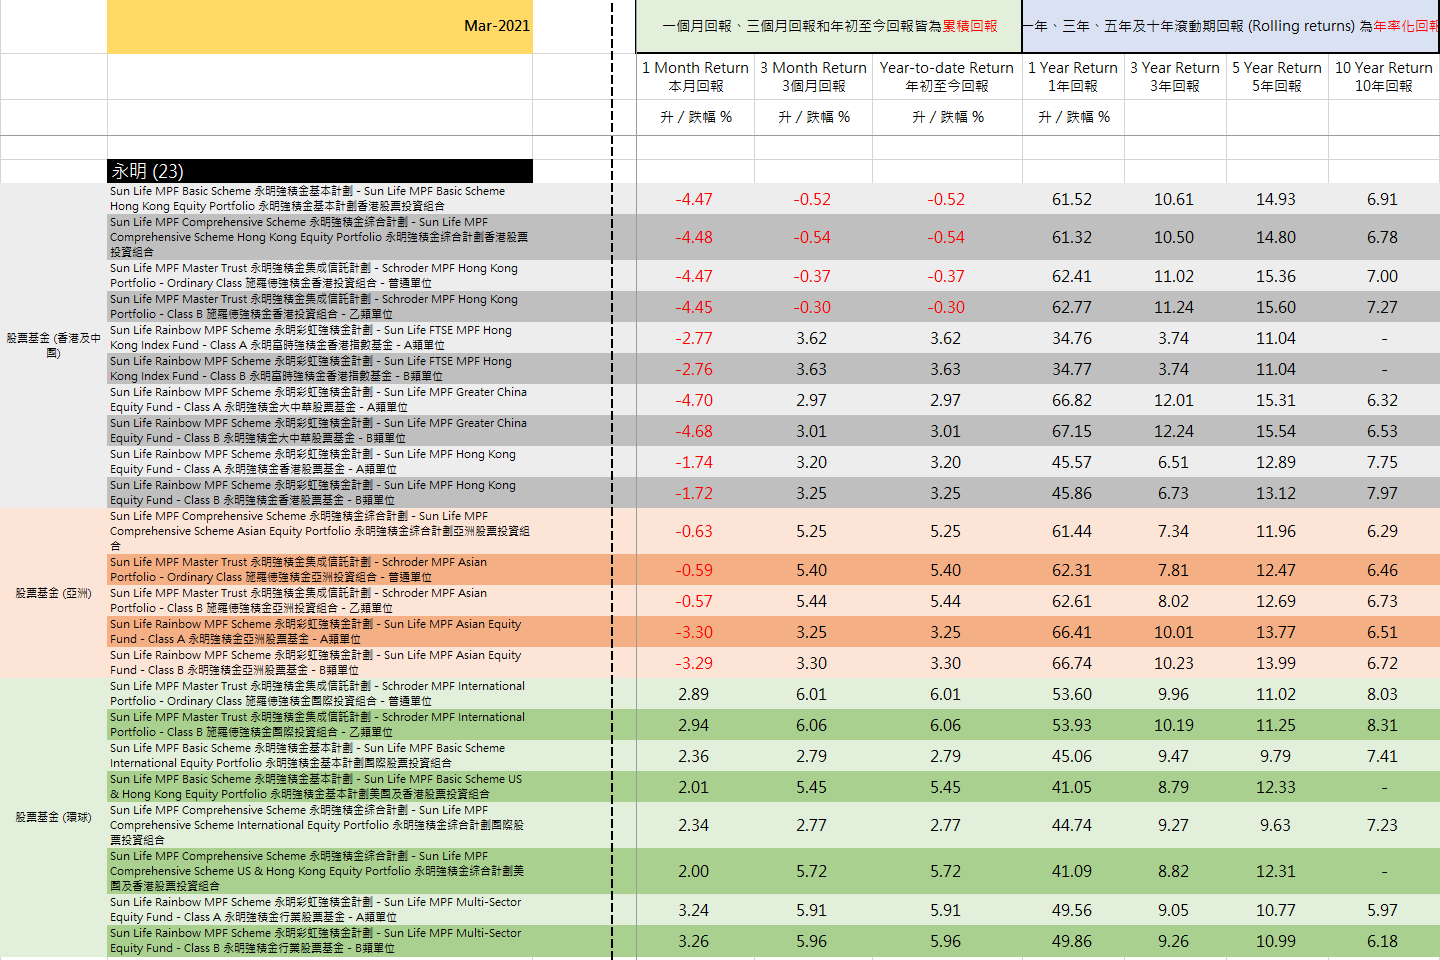This screenshot has height=960, width=1440.
Task: Select the 10 Year Return column header
Action: [x=1384, y=76]
